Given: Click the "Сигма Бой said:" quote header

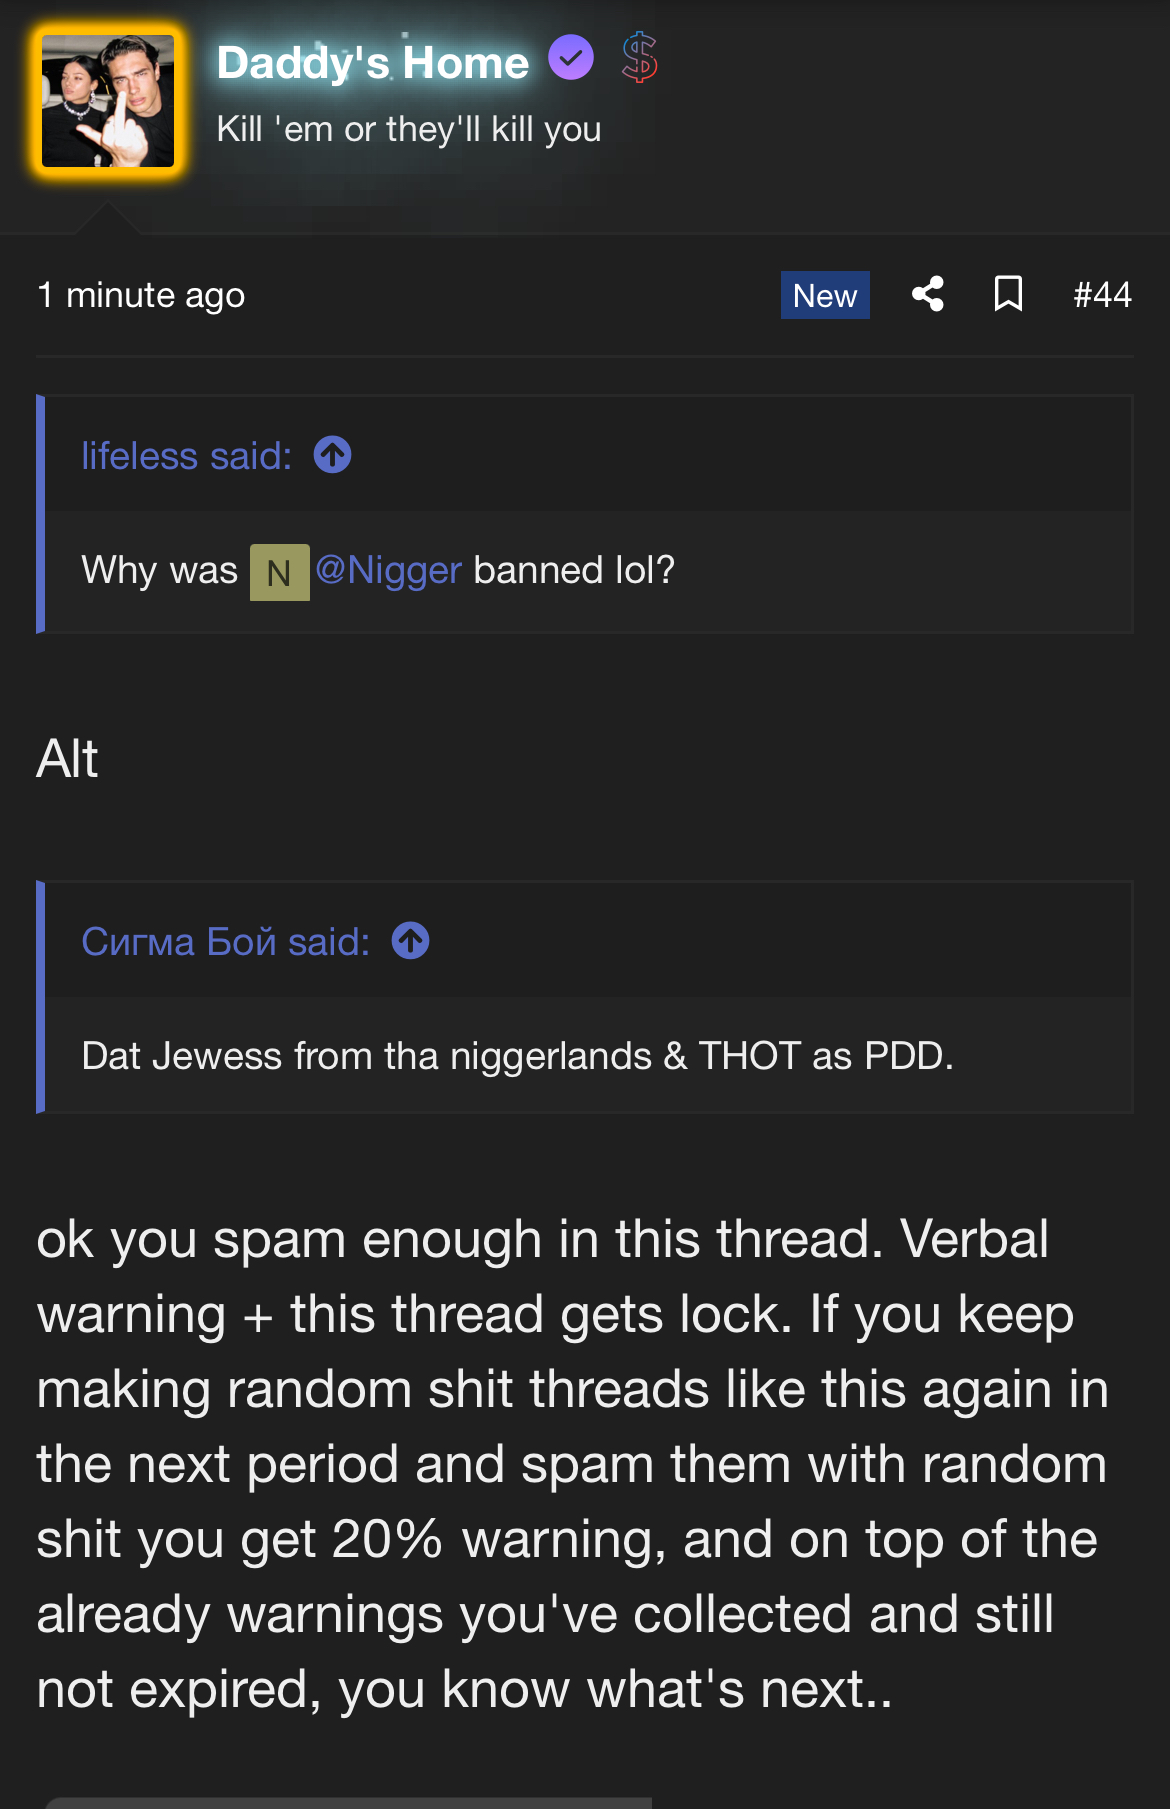Looking at the screenshot, I should (x=226, y=942).
